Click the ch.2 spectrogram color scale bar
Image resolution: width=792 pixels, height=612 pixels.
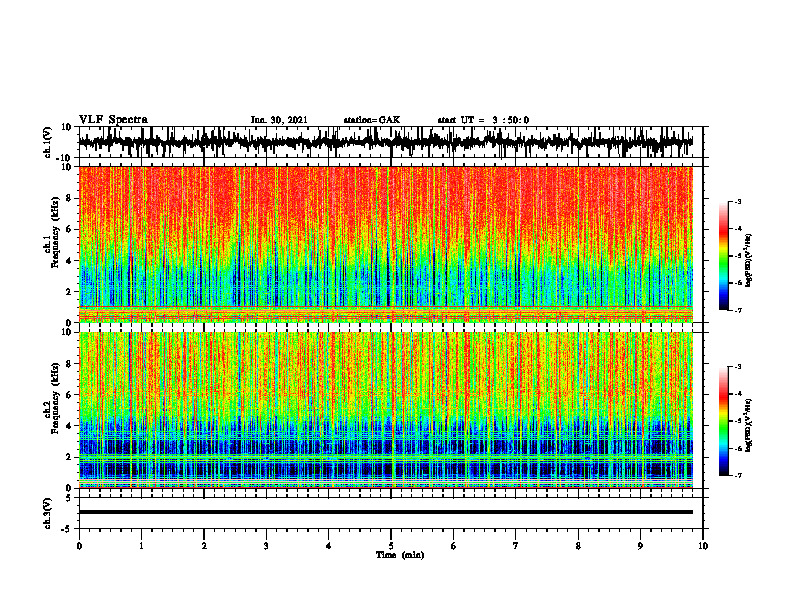pos(723,421)
